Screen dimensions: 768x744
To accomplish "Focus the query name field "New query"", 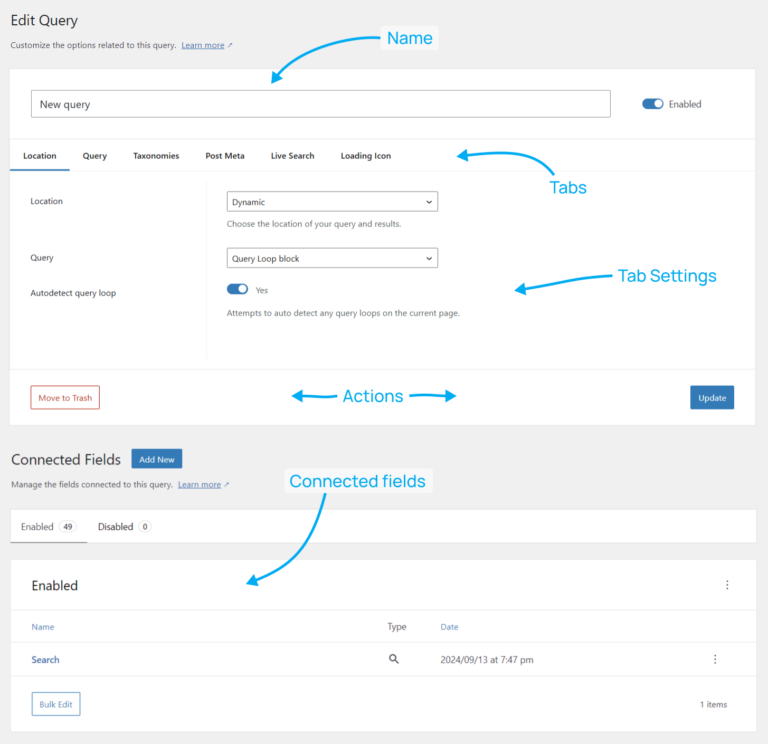I will (321, 104).
